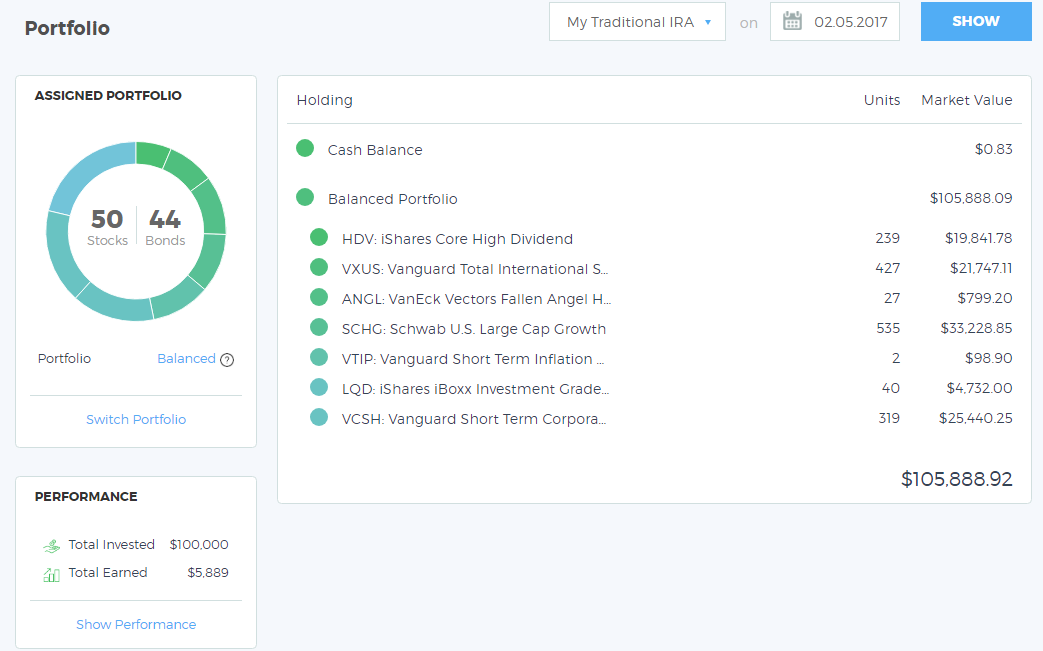
Task: Open the Show Performance link
Action: 136,625
